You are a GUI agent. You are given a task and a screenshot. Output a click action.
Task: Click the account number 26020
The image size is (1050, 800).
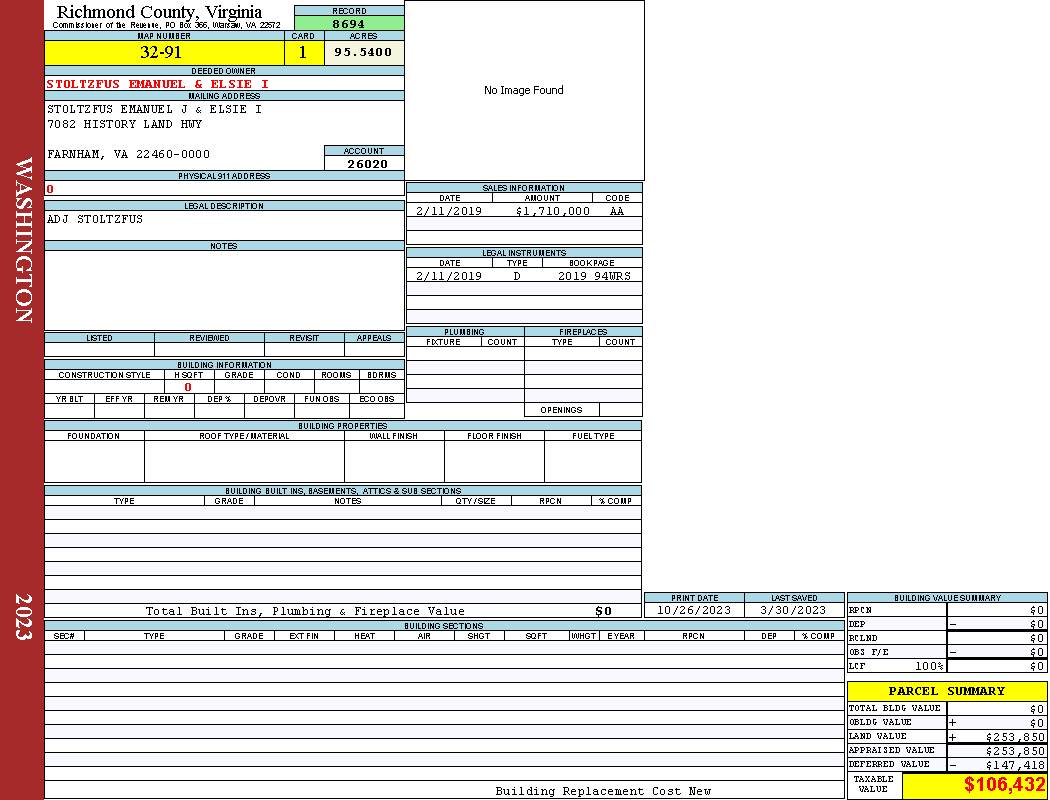coord(366,164)
